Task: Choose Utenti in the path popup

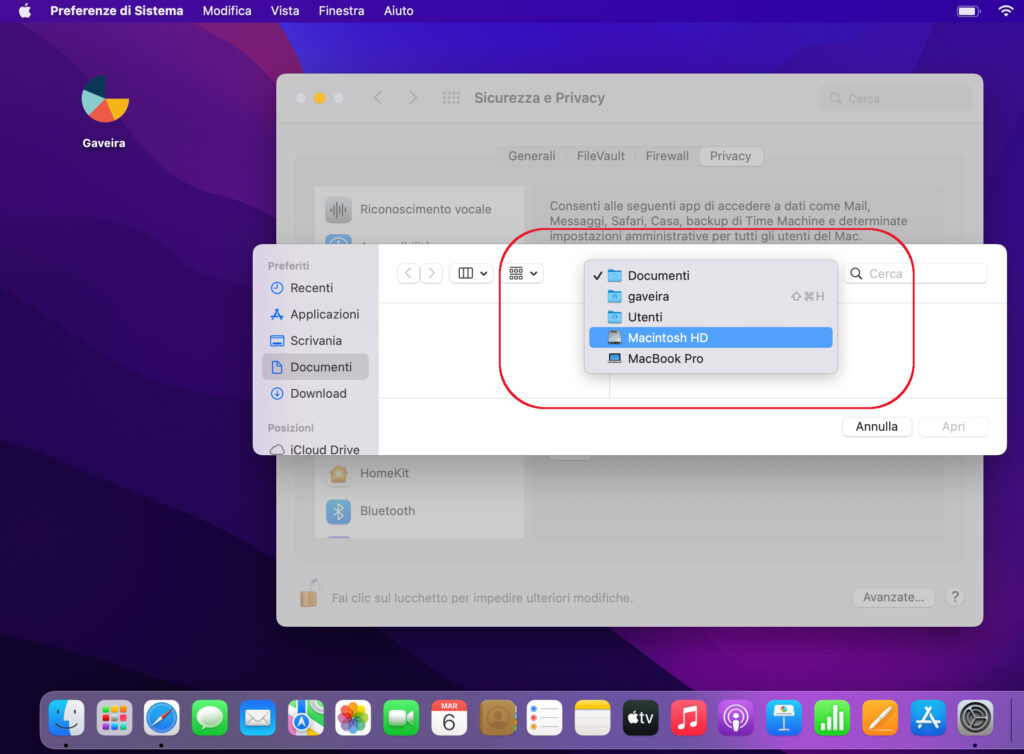Action: point(711,317)
